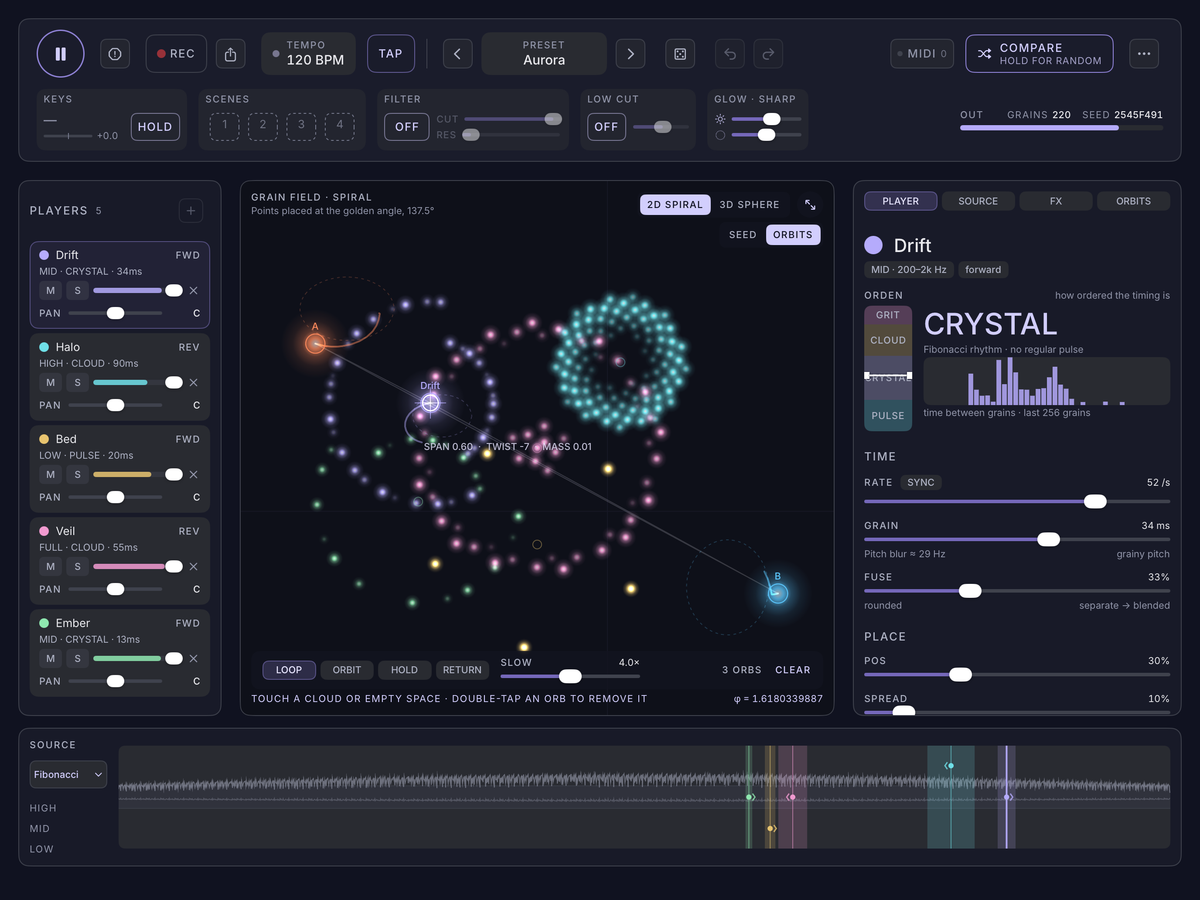Mute the Bed player
Screen dimensions: 1200x900
pyautogui.click(x=50, y=475)
